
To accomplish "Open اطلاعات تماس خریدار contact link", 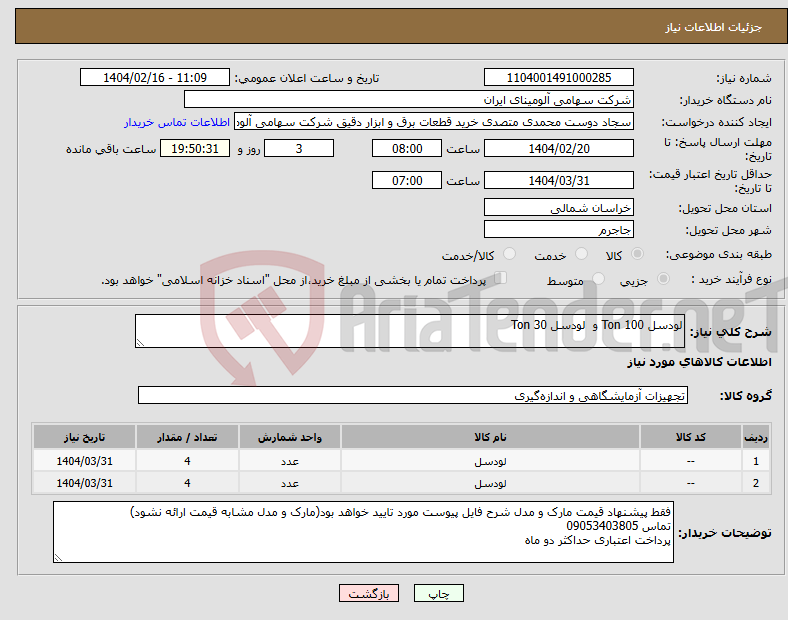I will point(177,122).
